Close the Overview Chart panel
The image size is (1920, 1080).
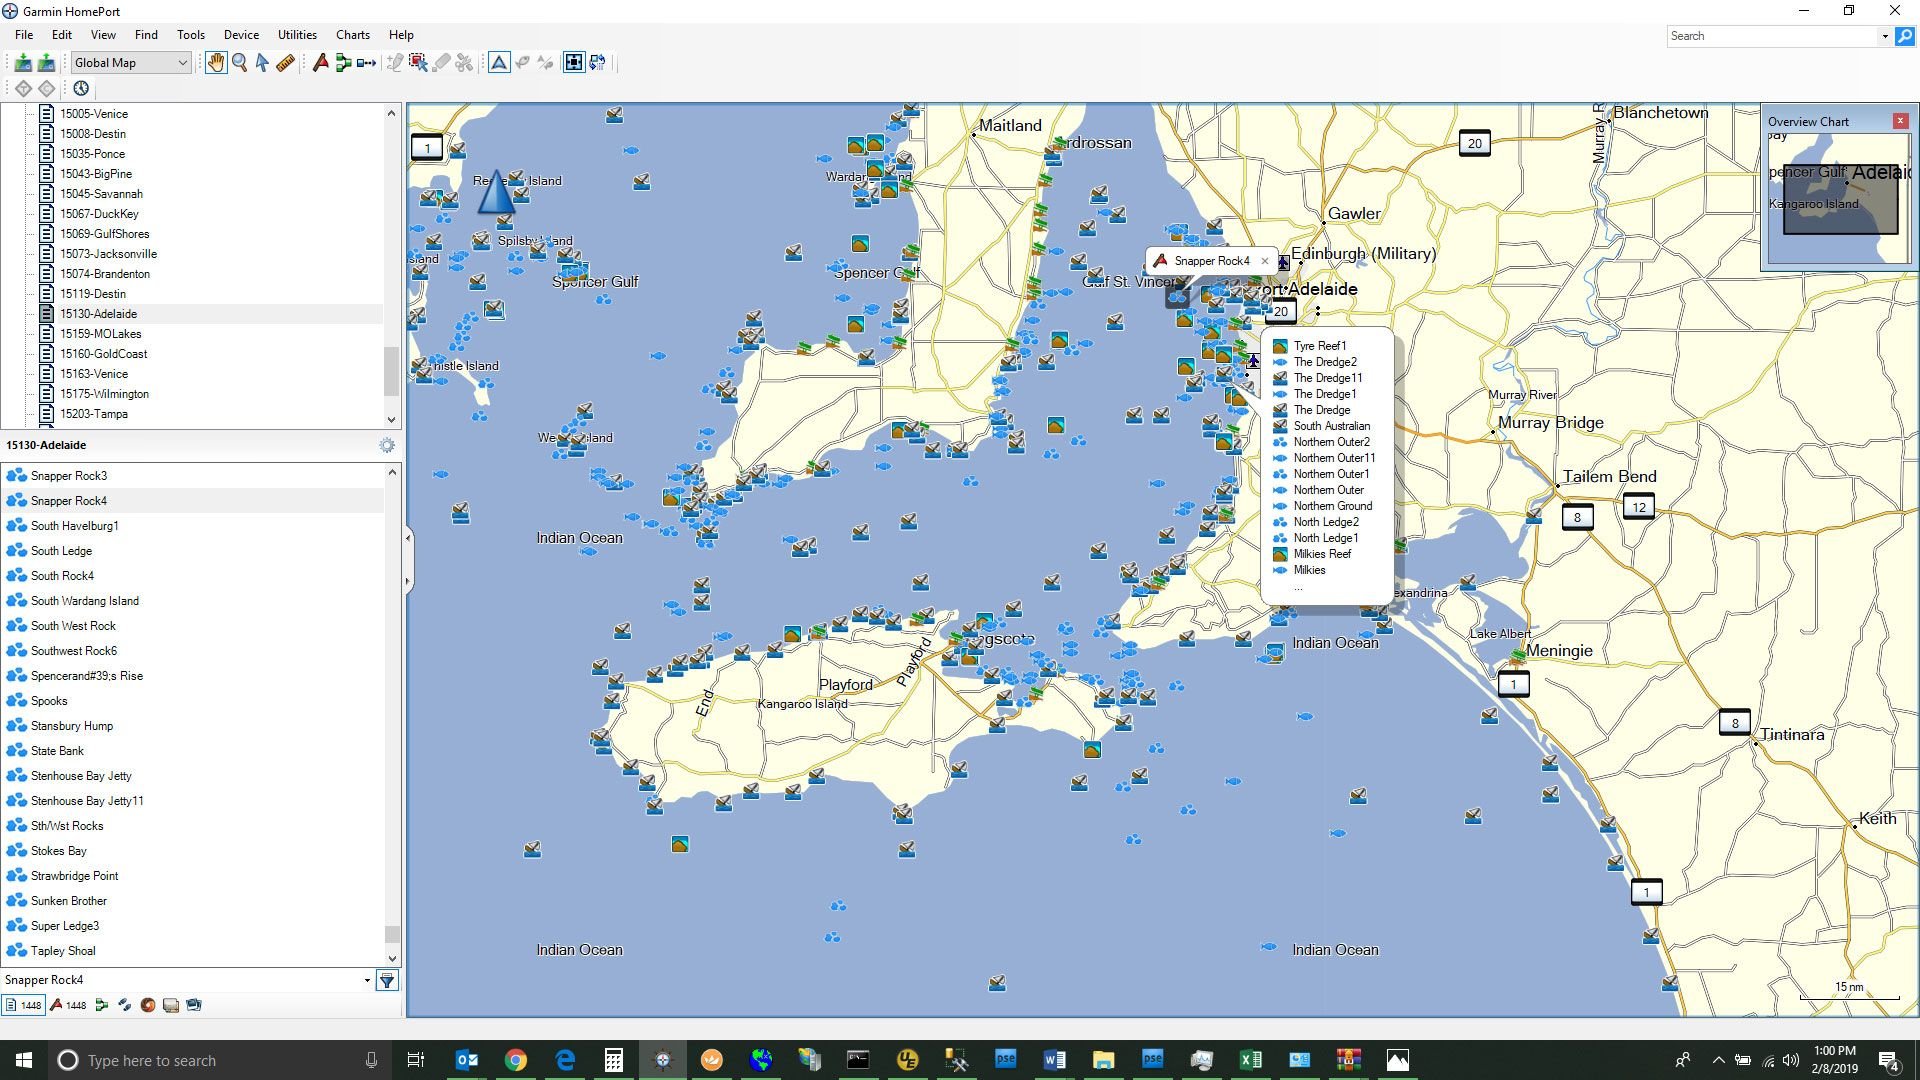point(1901,121)
